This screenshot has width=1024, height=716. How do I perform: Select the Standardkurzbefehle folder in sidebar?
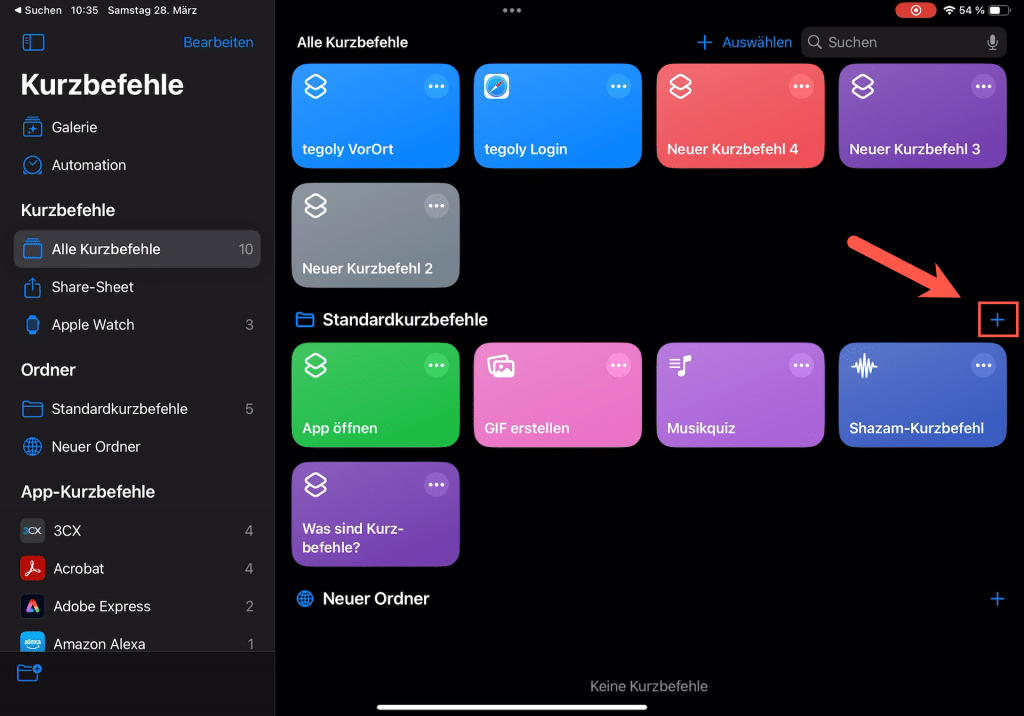[x=119, y=409]
